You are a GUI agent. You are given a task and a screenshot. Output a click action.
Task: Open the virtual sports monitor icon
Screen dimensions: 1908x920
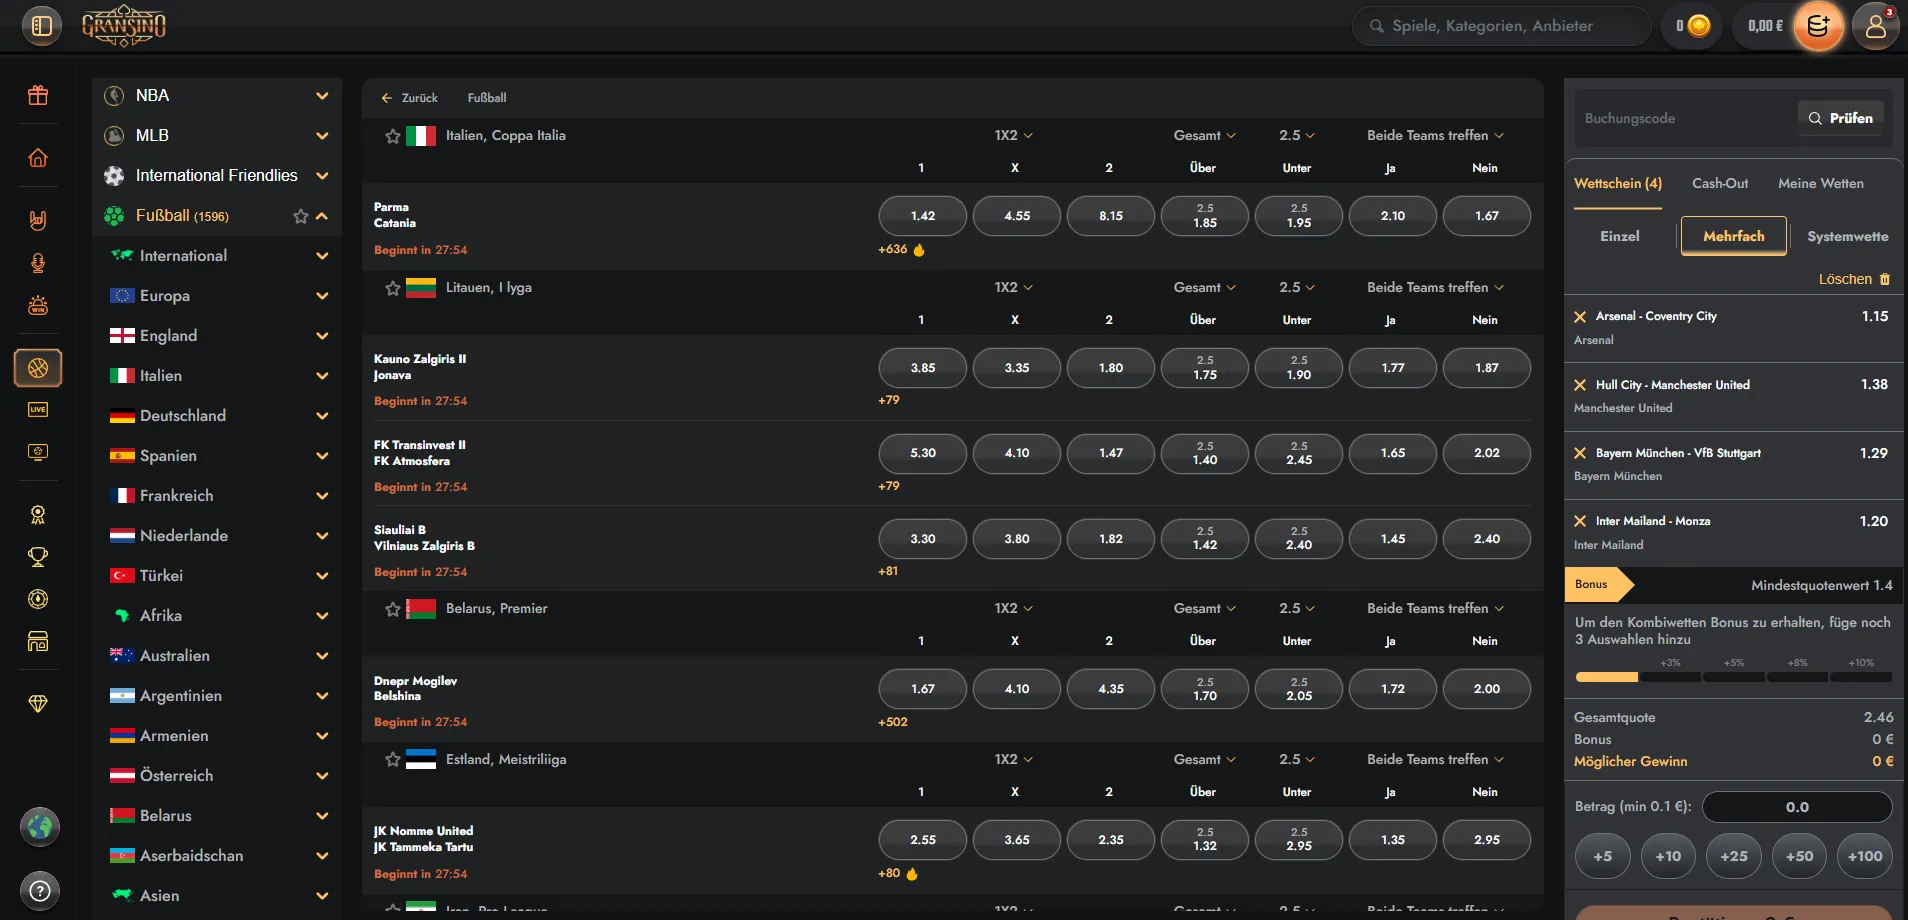tap(38, 452)
